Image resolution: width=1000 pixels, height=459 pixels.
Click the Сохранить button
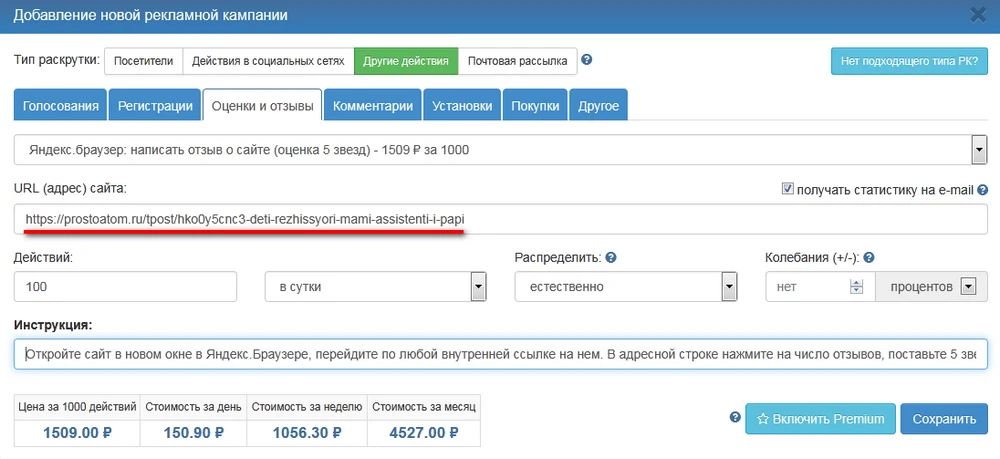tap(943, 419)
